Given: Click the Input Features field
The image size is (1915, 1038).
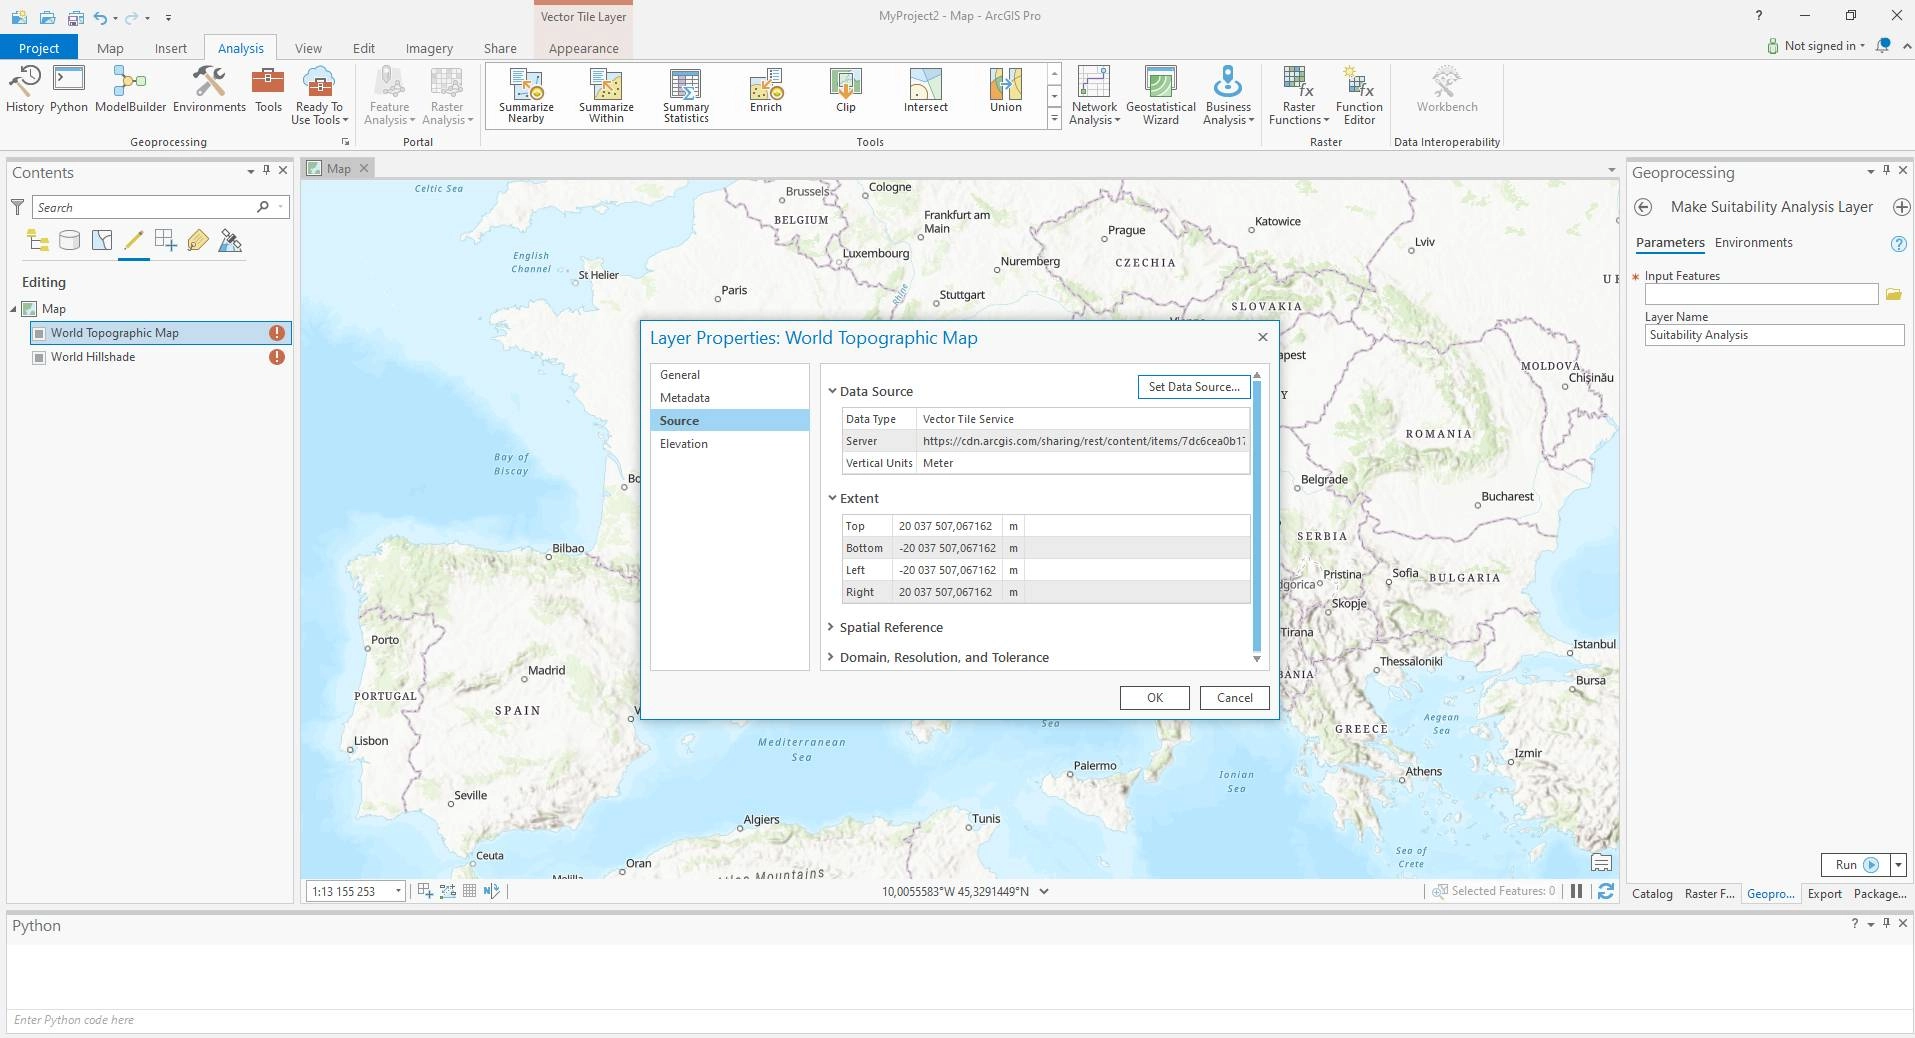Looking at the screenshot, I should click(x=1761, y=294).
